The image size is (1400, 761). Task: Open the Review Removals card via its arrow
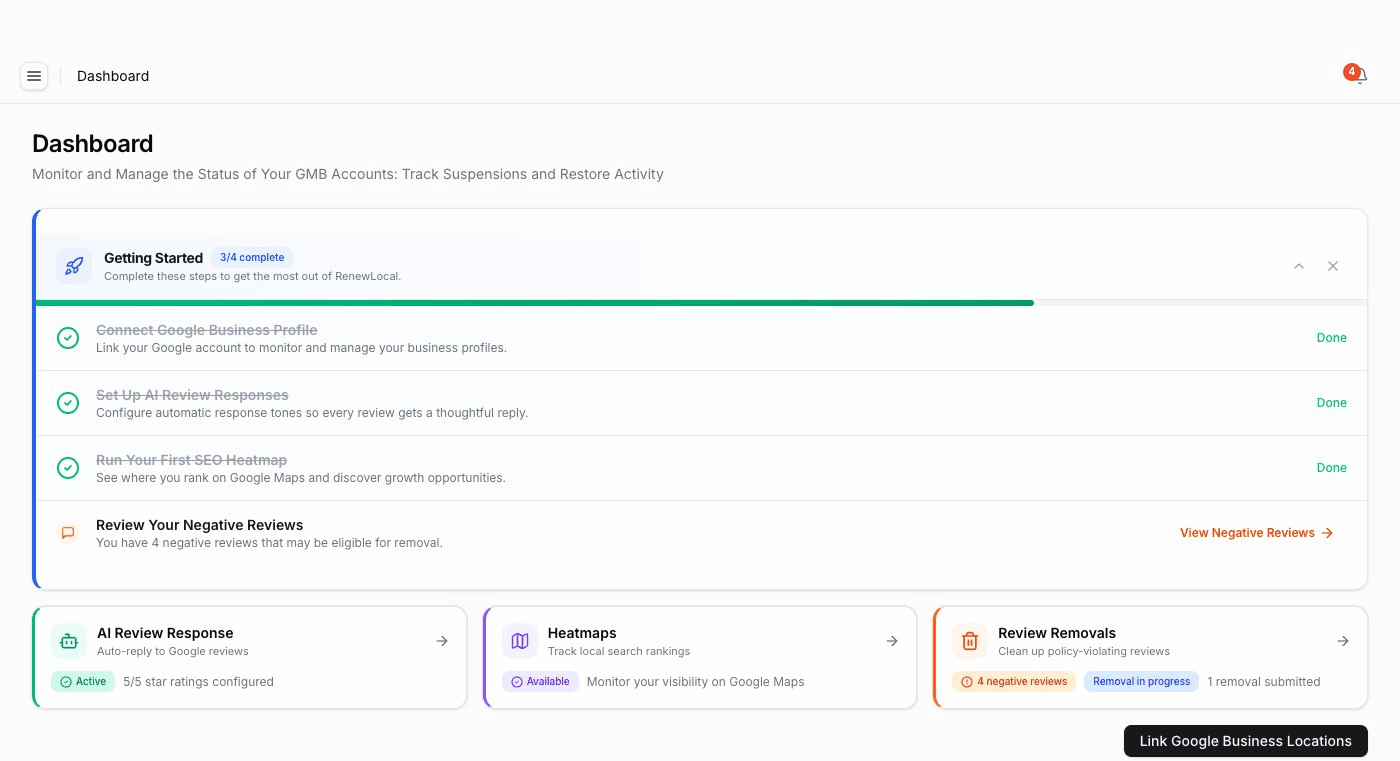pyautogui.click(x=1343, y=641)
